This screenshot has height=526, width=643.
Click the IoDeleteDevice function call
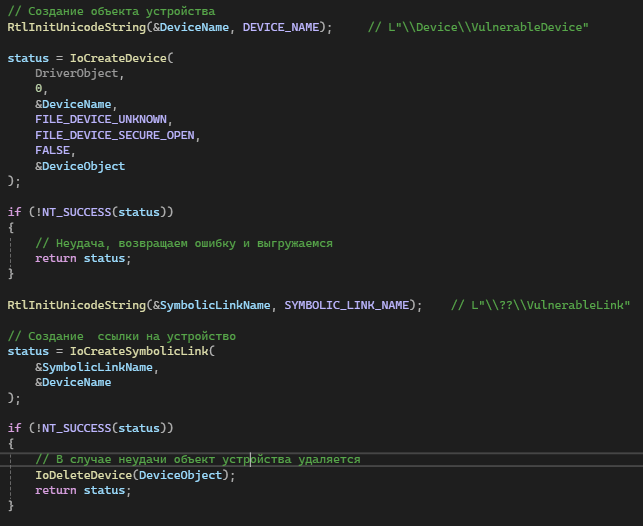point(83,474)
